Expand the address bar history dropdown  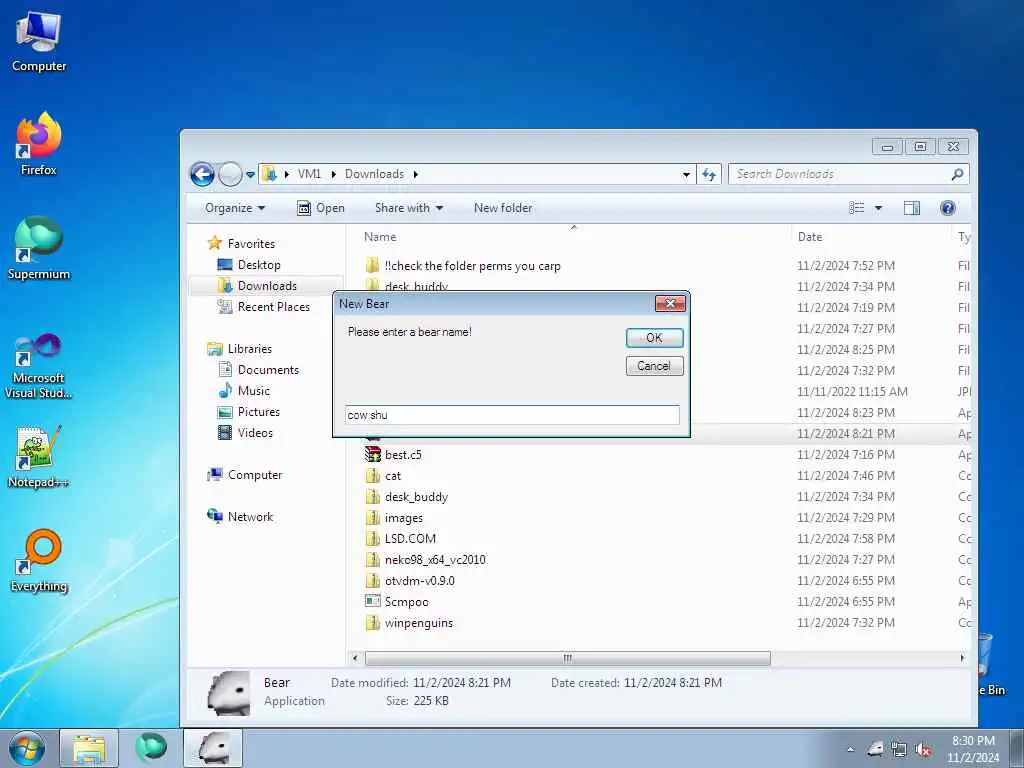[686, 174]
